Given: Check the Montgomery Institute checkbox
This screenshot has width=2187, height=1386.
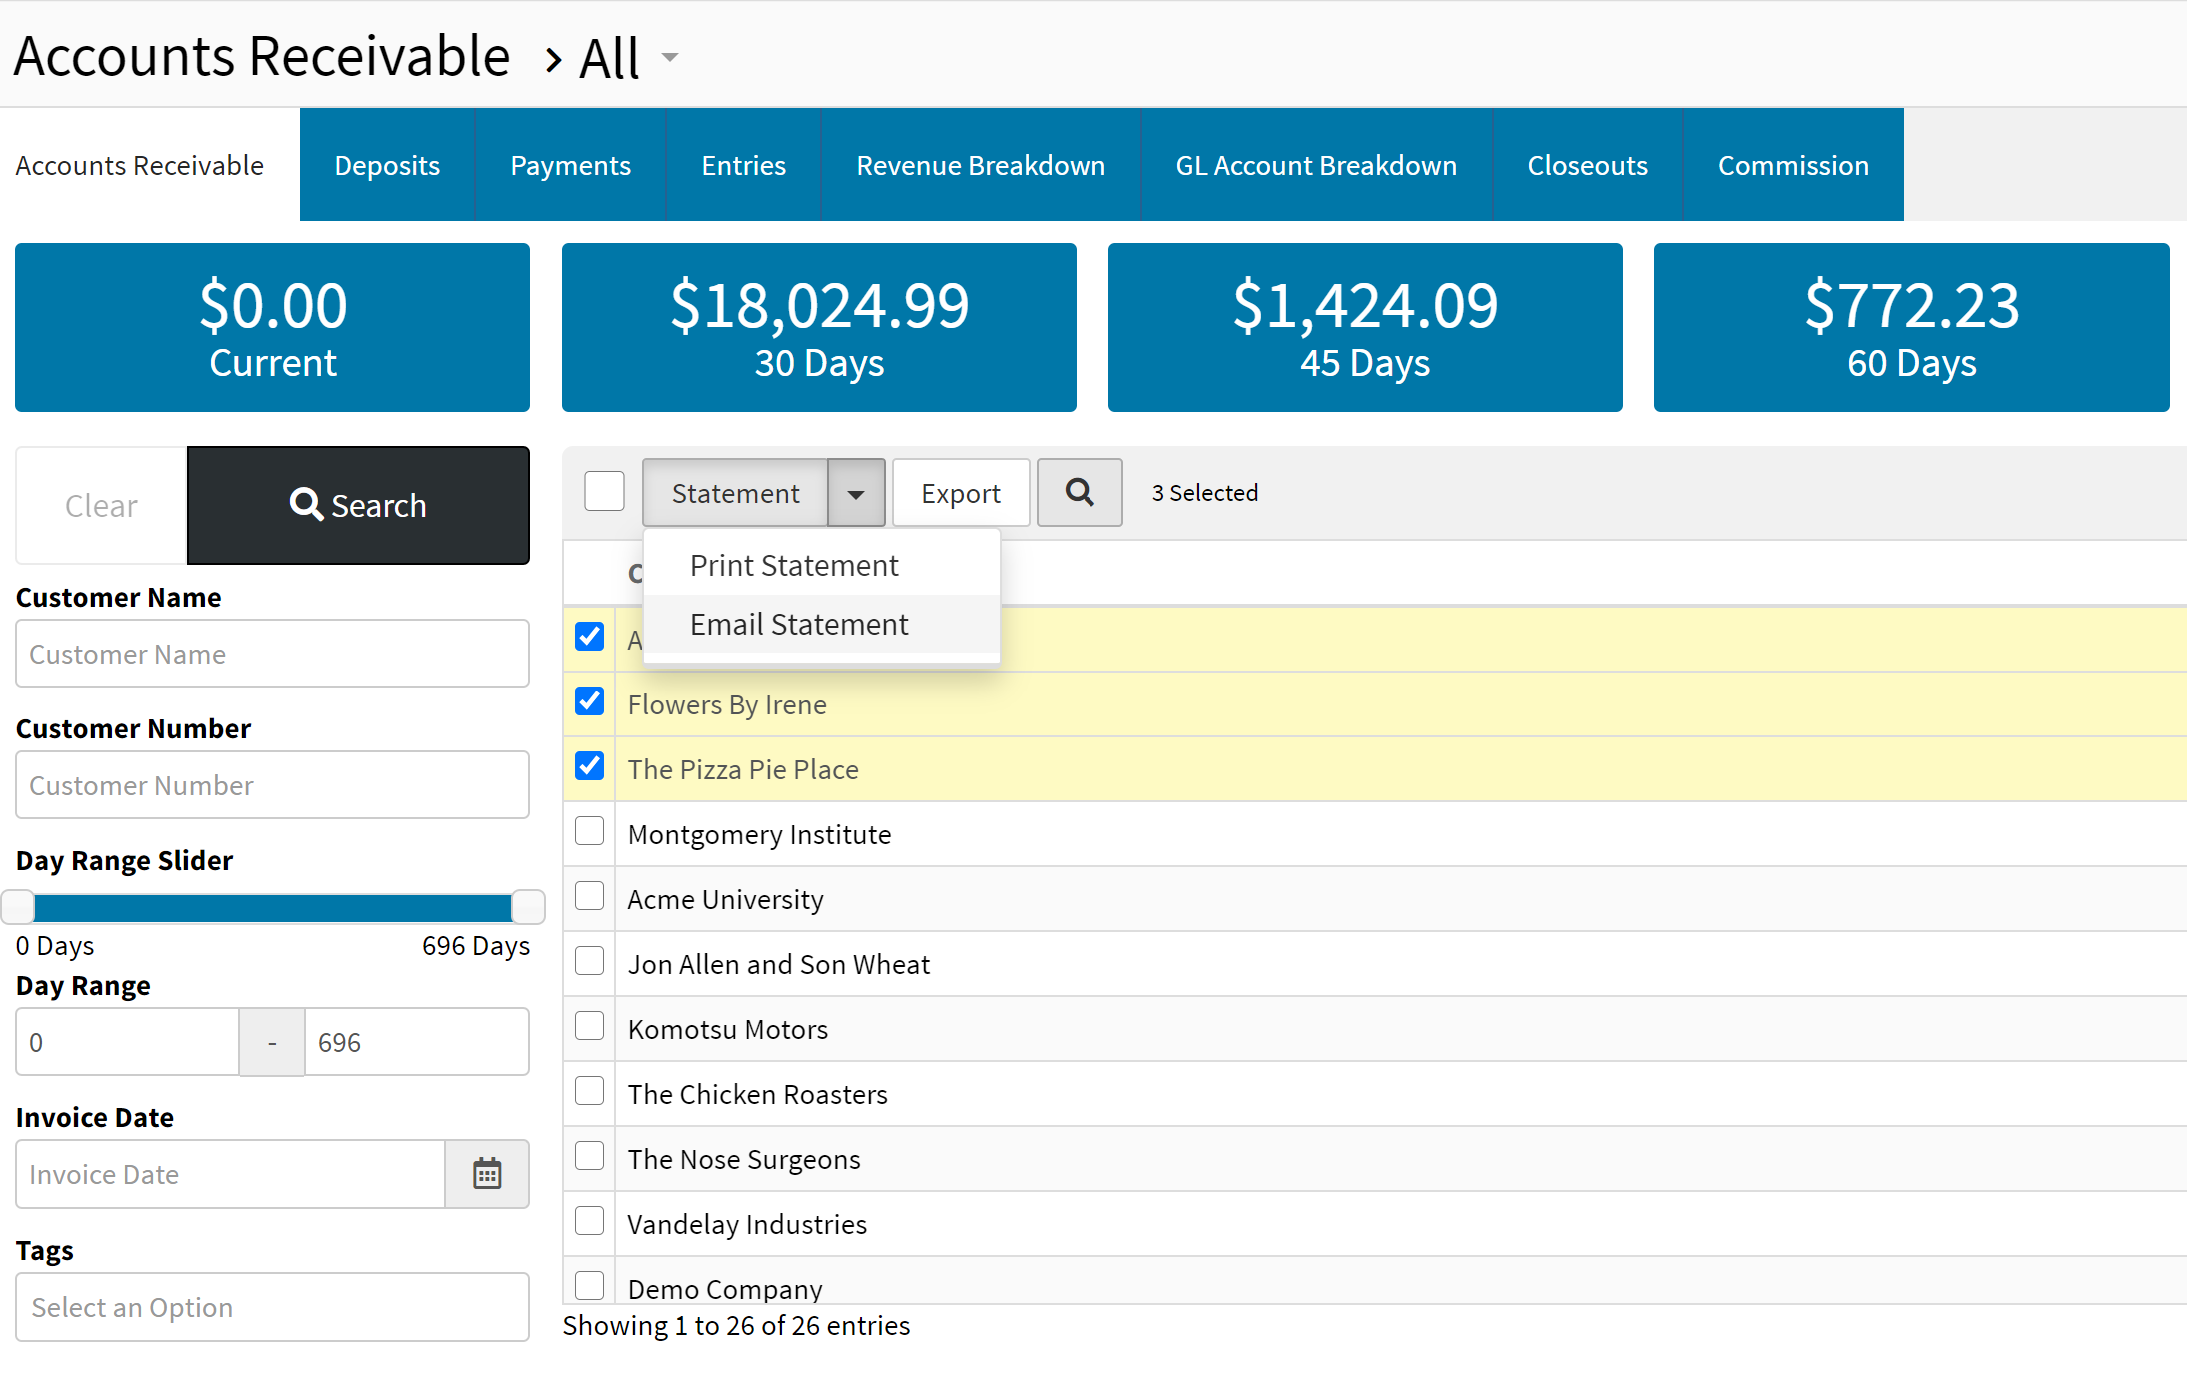Looking at the screenshot, I should click(590, 831).
